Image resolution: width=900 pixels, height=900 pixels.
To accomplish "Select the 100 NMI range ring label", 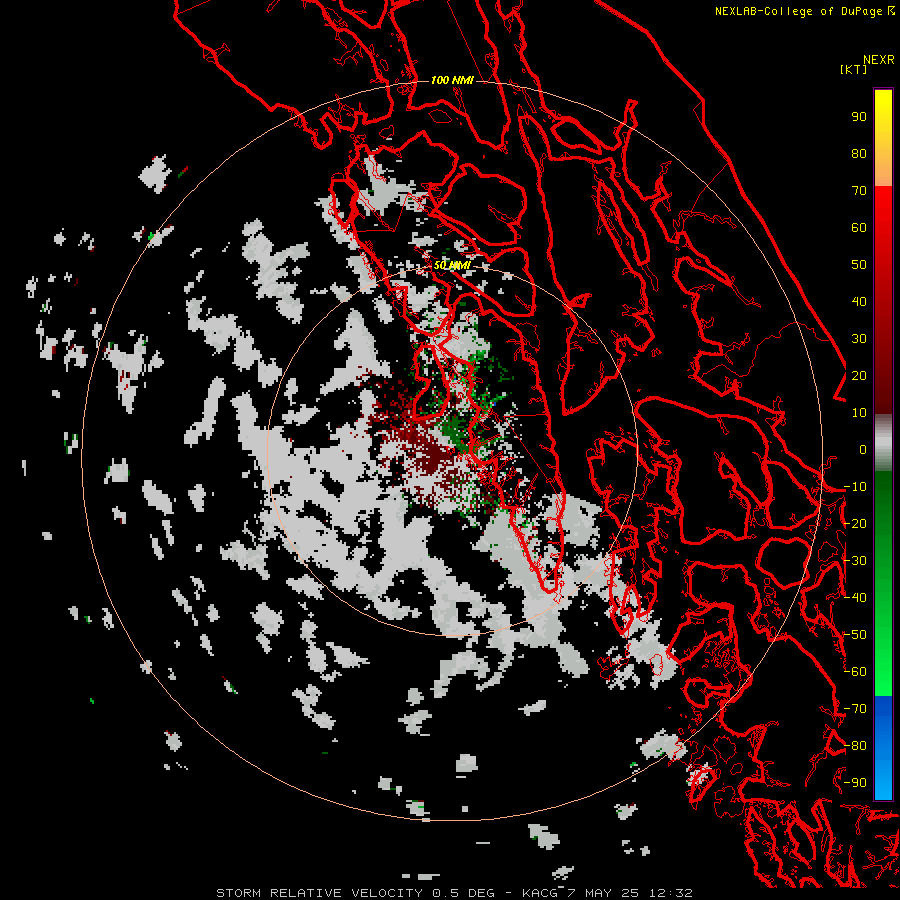I will tap(452, 80).
